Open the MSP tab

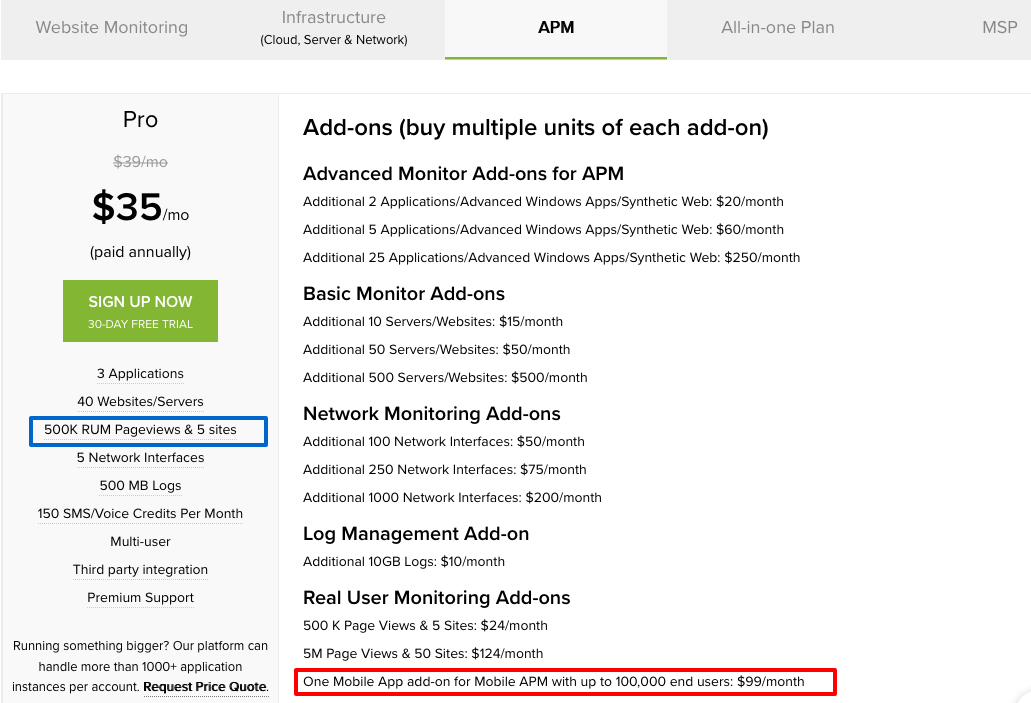point(999,27)
